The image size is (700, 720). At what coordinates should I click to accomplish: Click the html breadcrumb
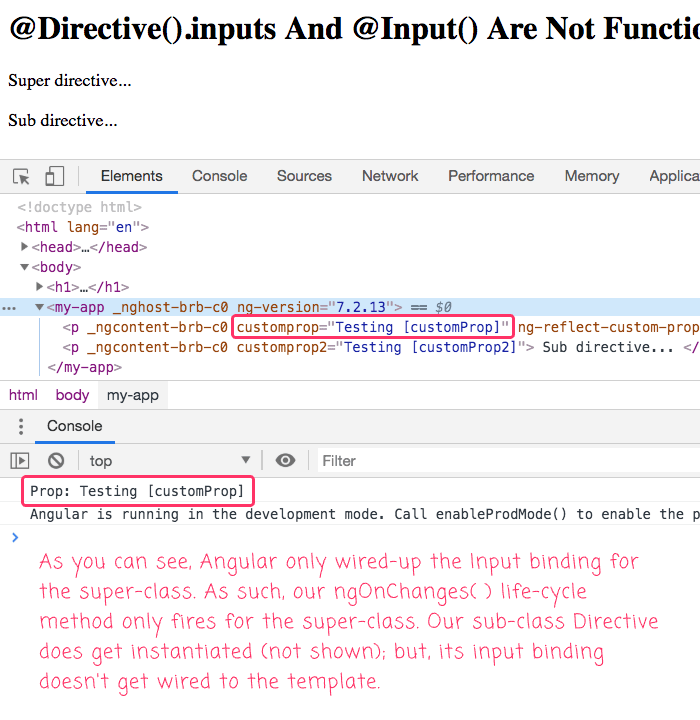[23, 395]
